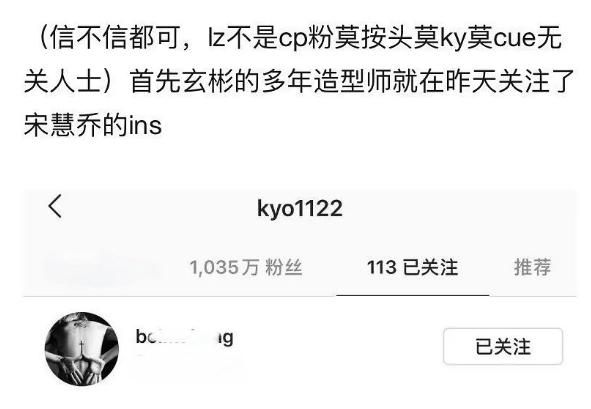
Task: Click the blurred name line under the username
Action: (x=187, y=359)
